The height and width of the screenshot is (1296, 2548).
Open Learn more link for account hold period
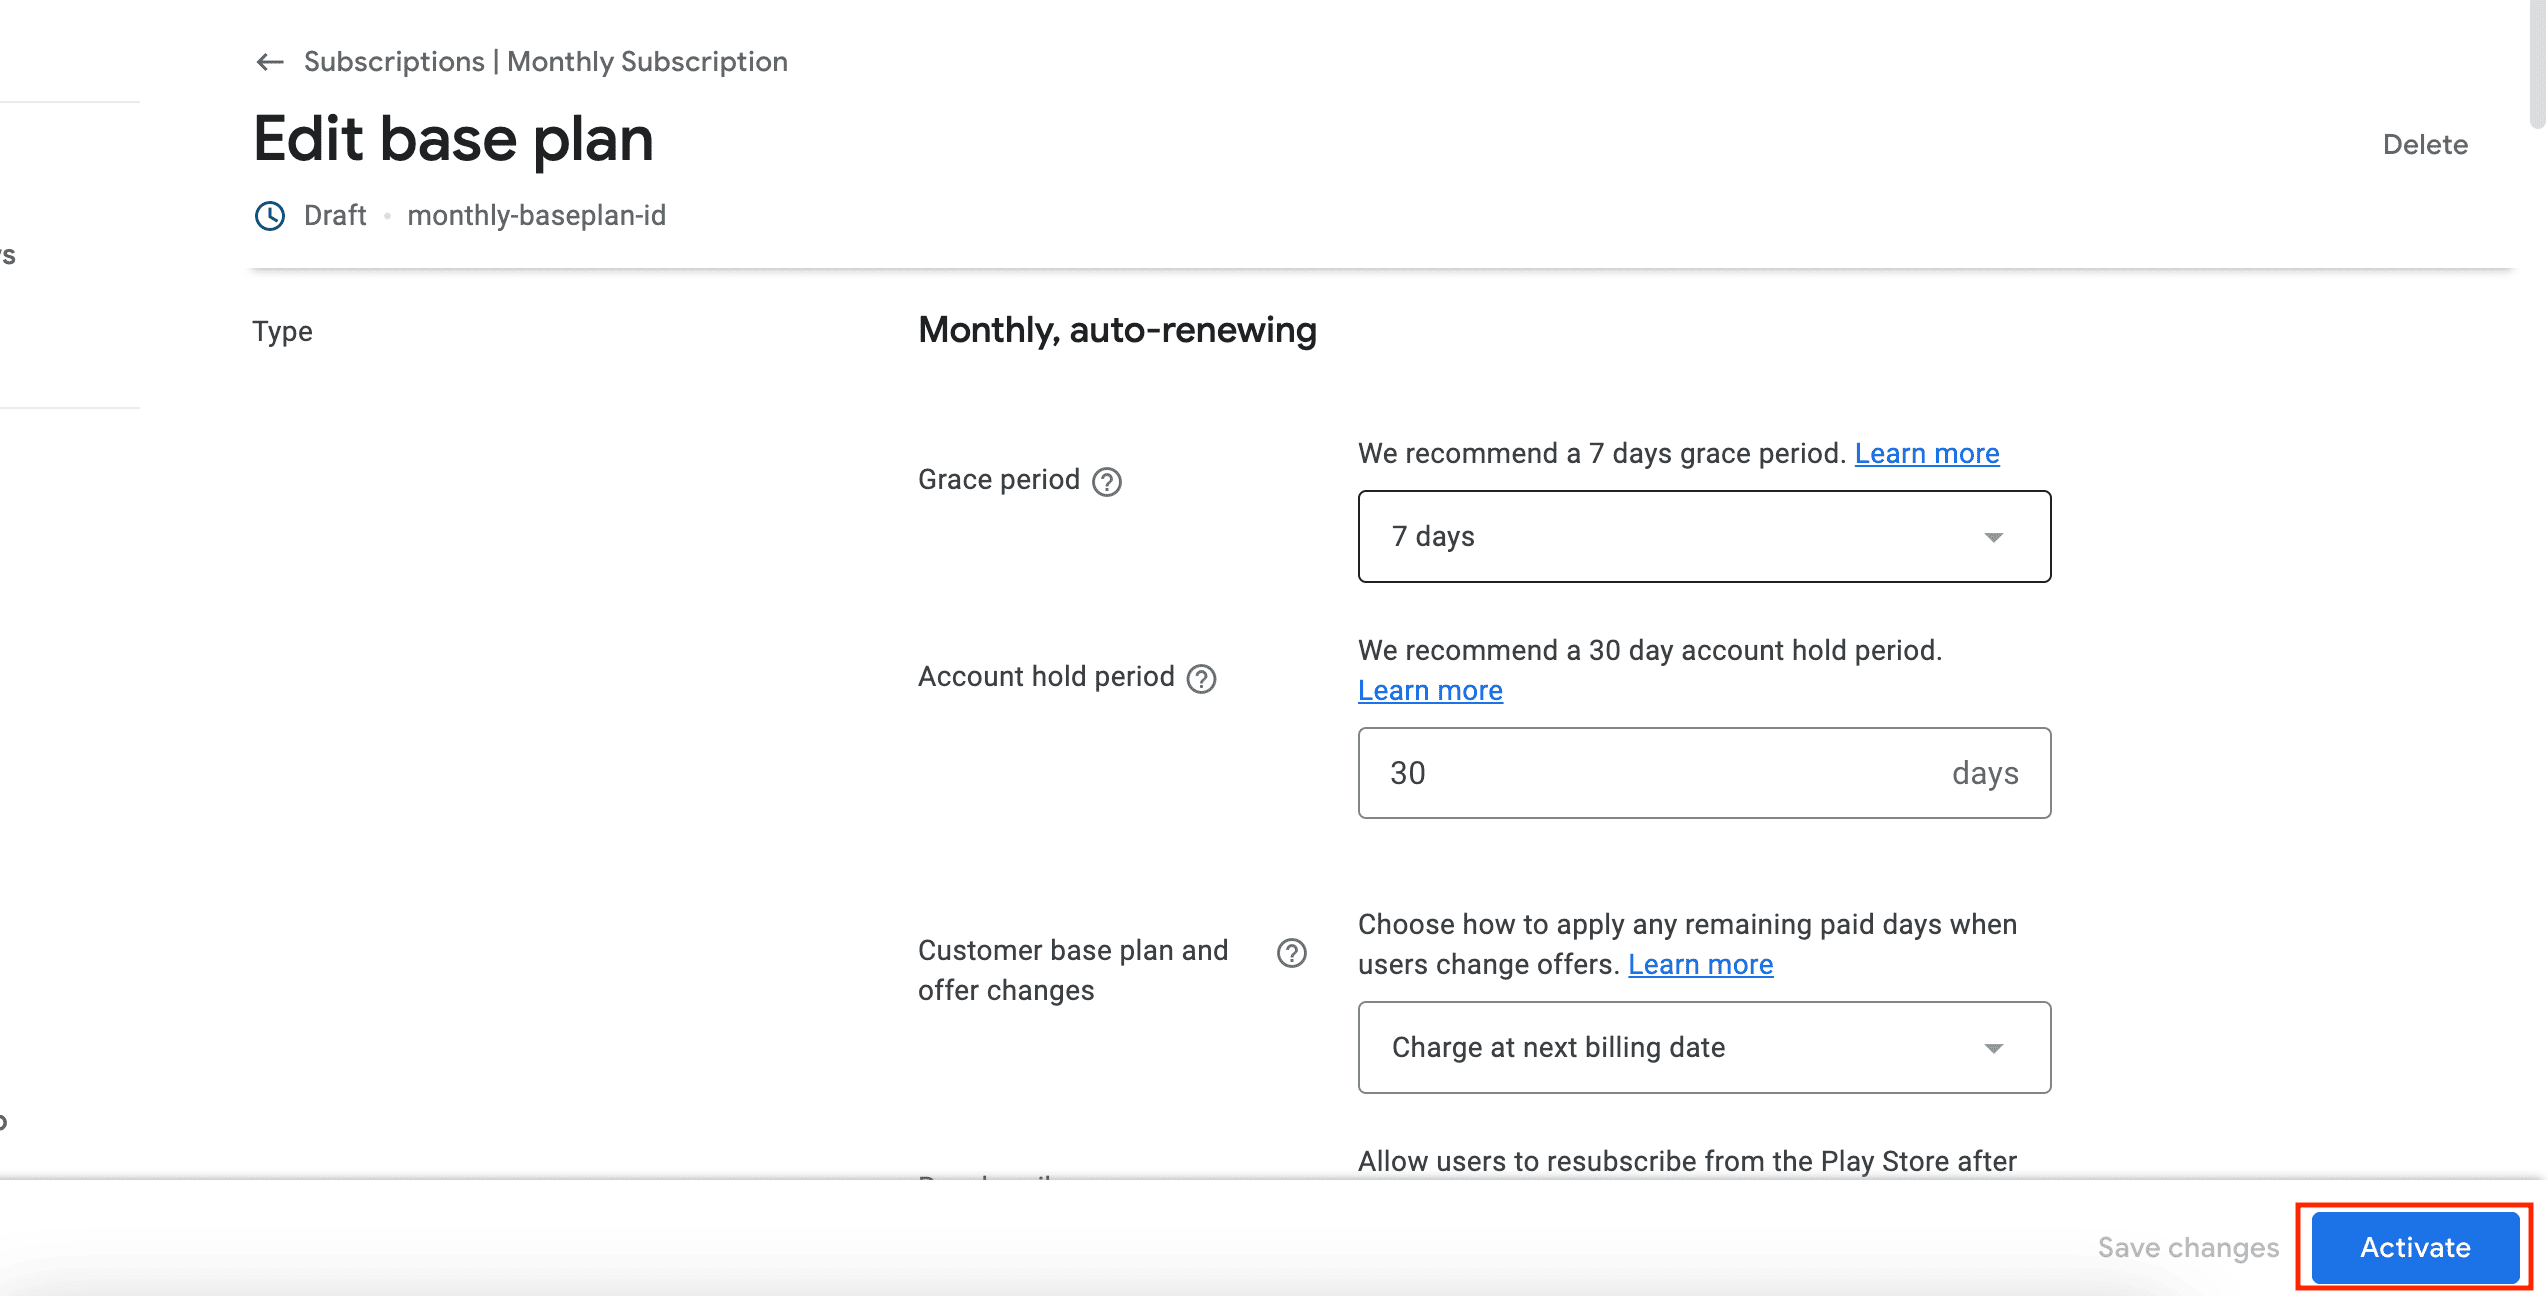[1429, 691]
